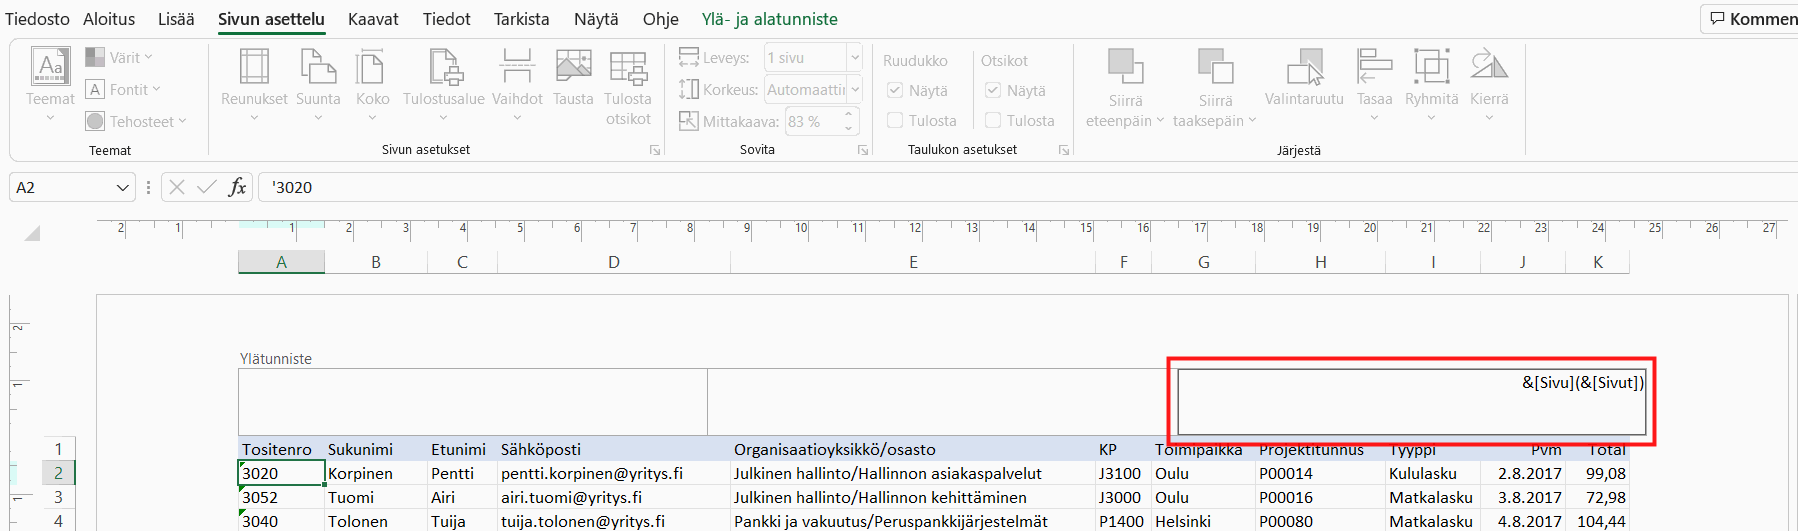Select cell with P00016
This screenshot has height=531, width=1798.
[x=1320, y=497]
